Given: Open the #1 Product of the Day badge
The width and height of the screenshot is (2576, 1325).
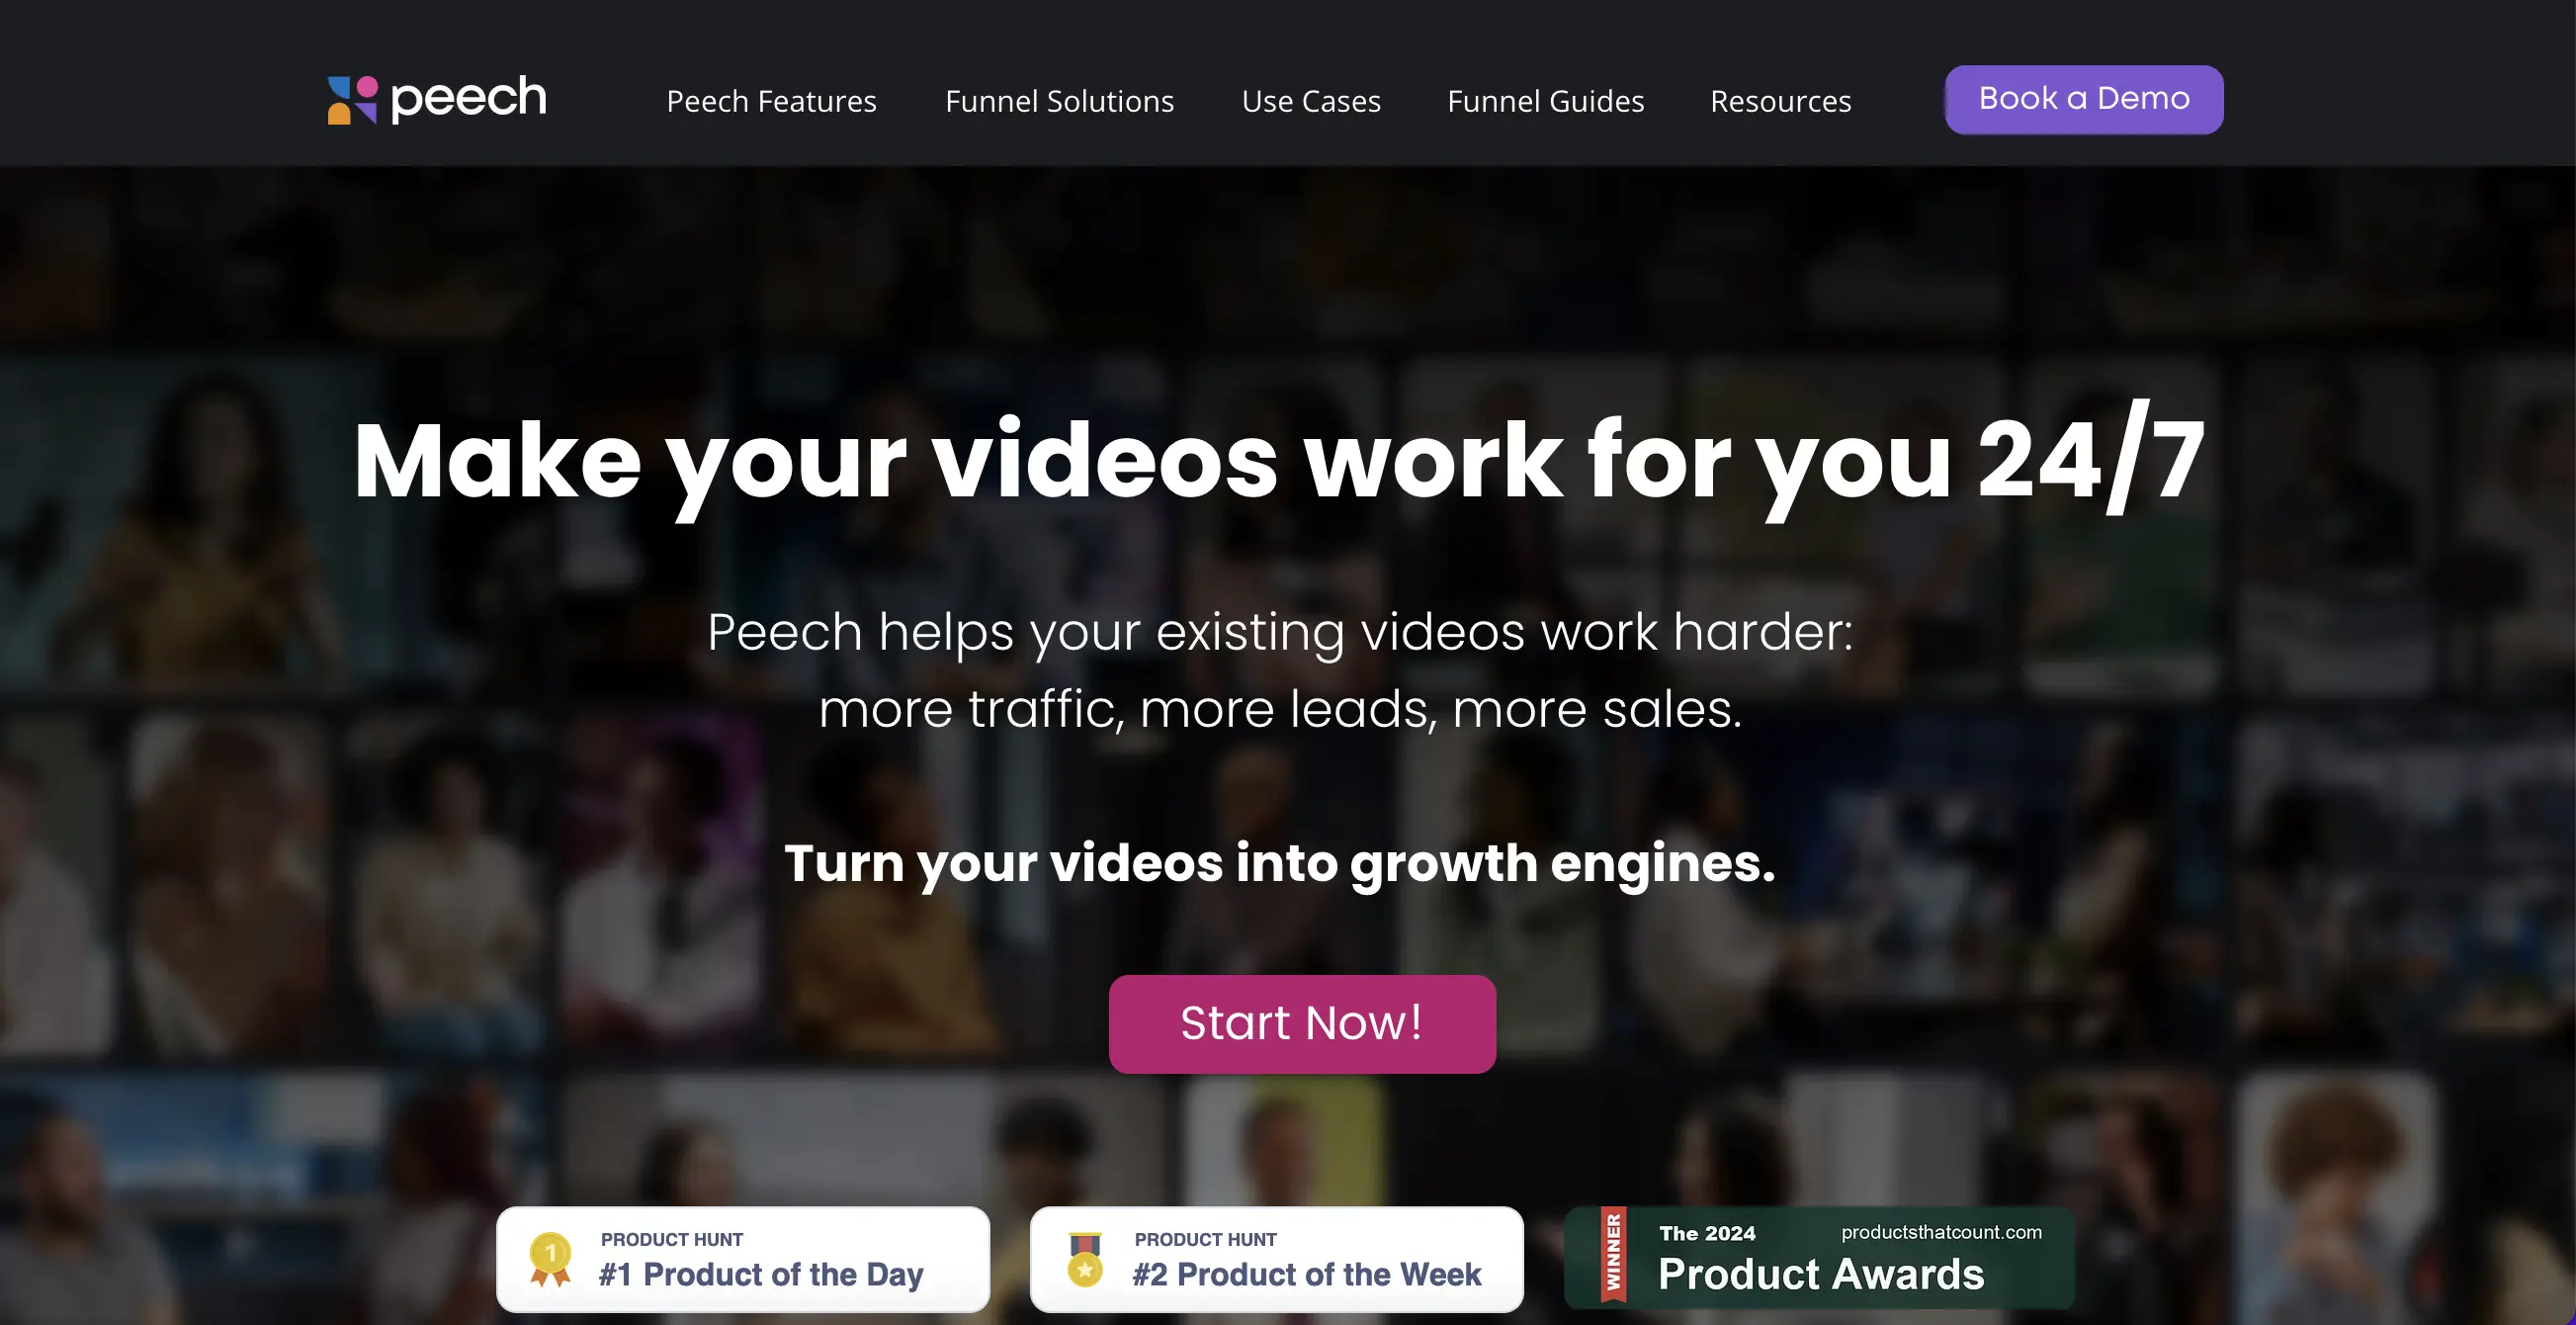Looking at the screenshot, I should (743, 1258).
